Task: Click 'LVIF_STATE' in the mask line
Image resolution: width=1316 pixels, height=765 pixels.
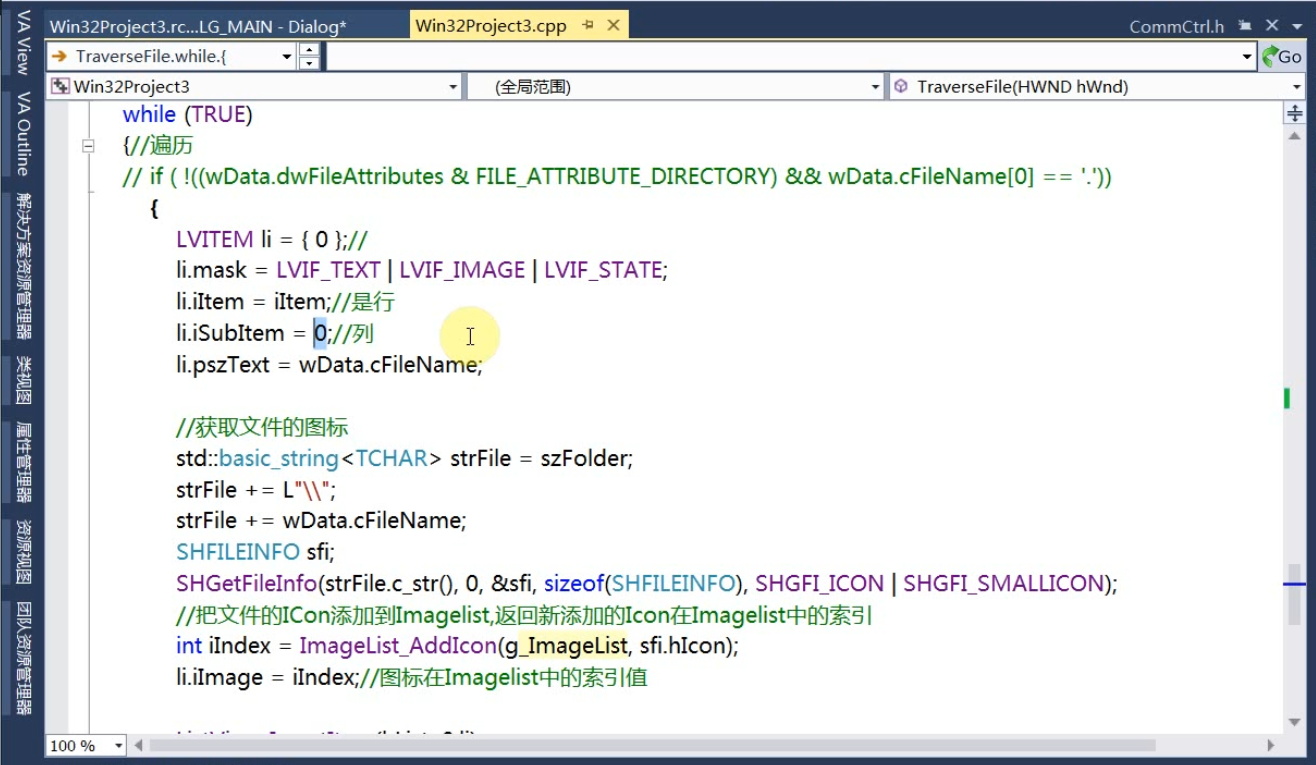Action: 605,270
